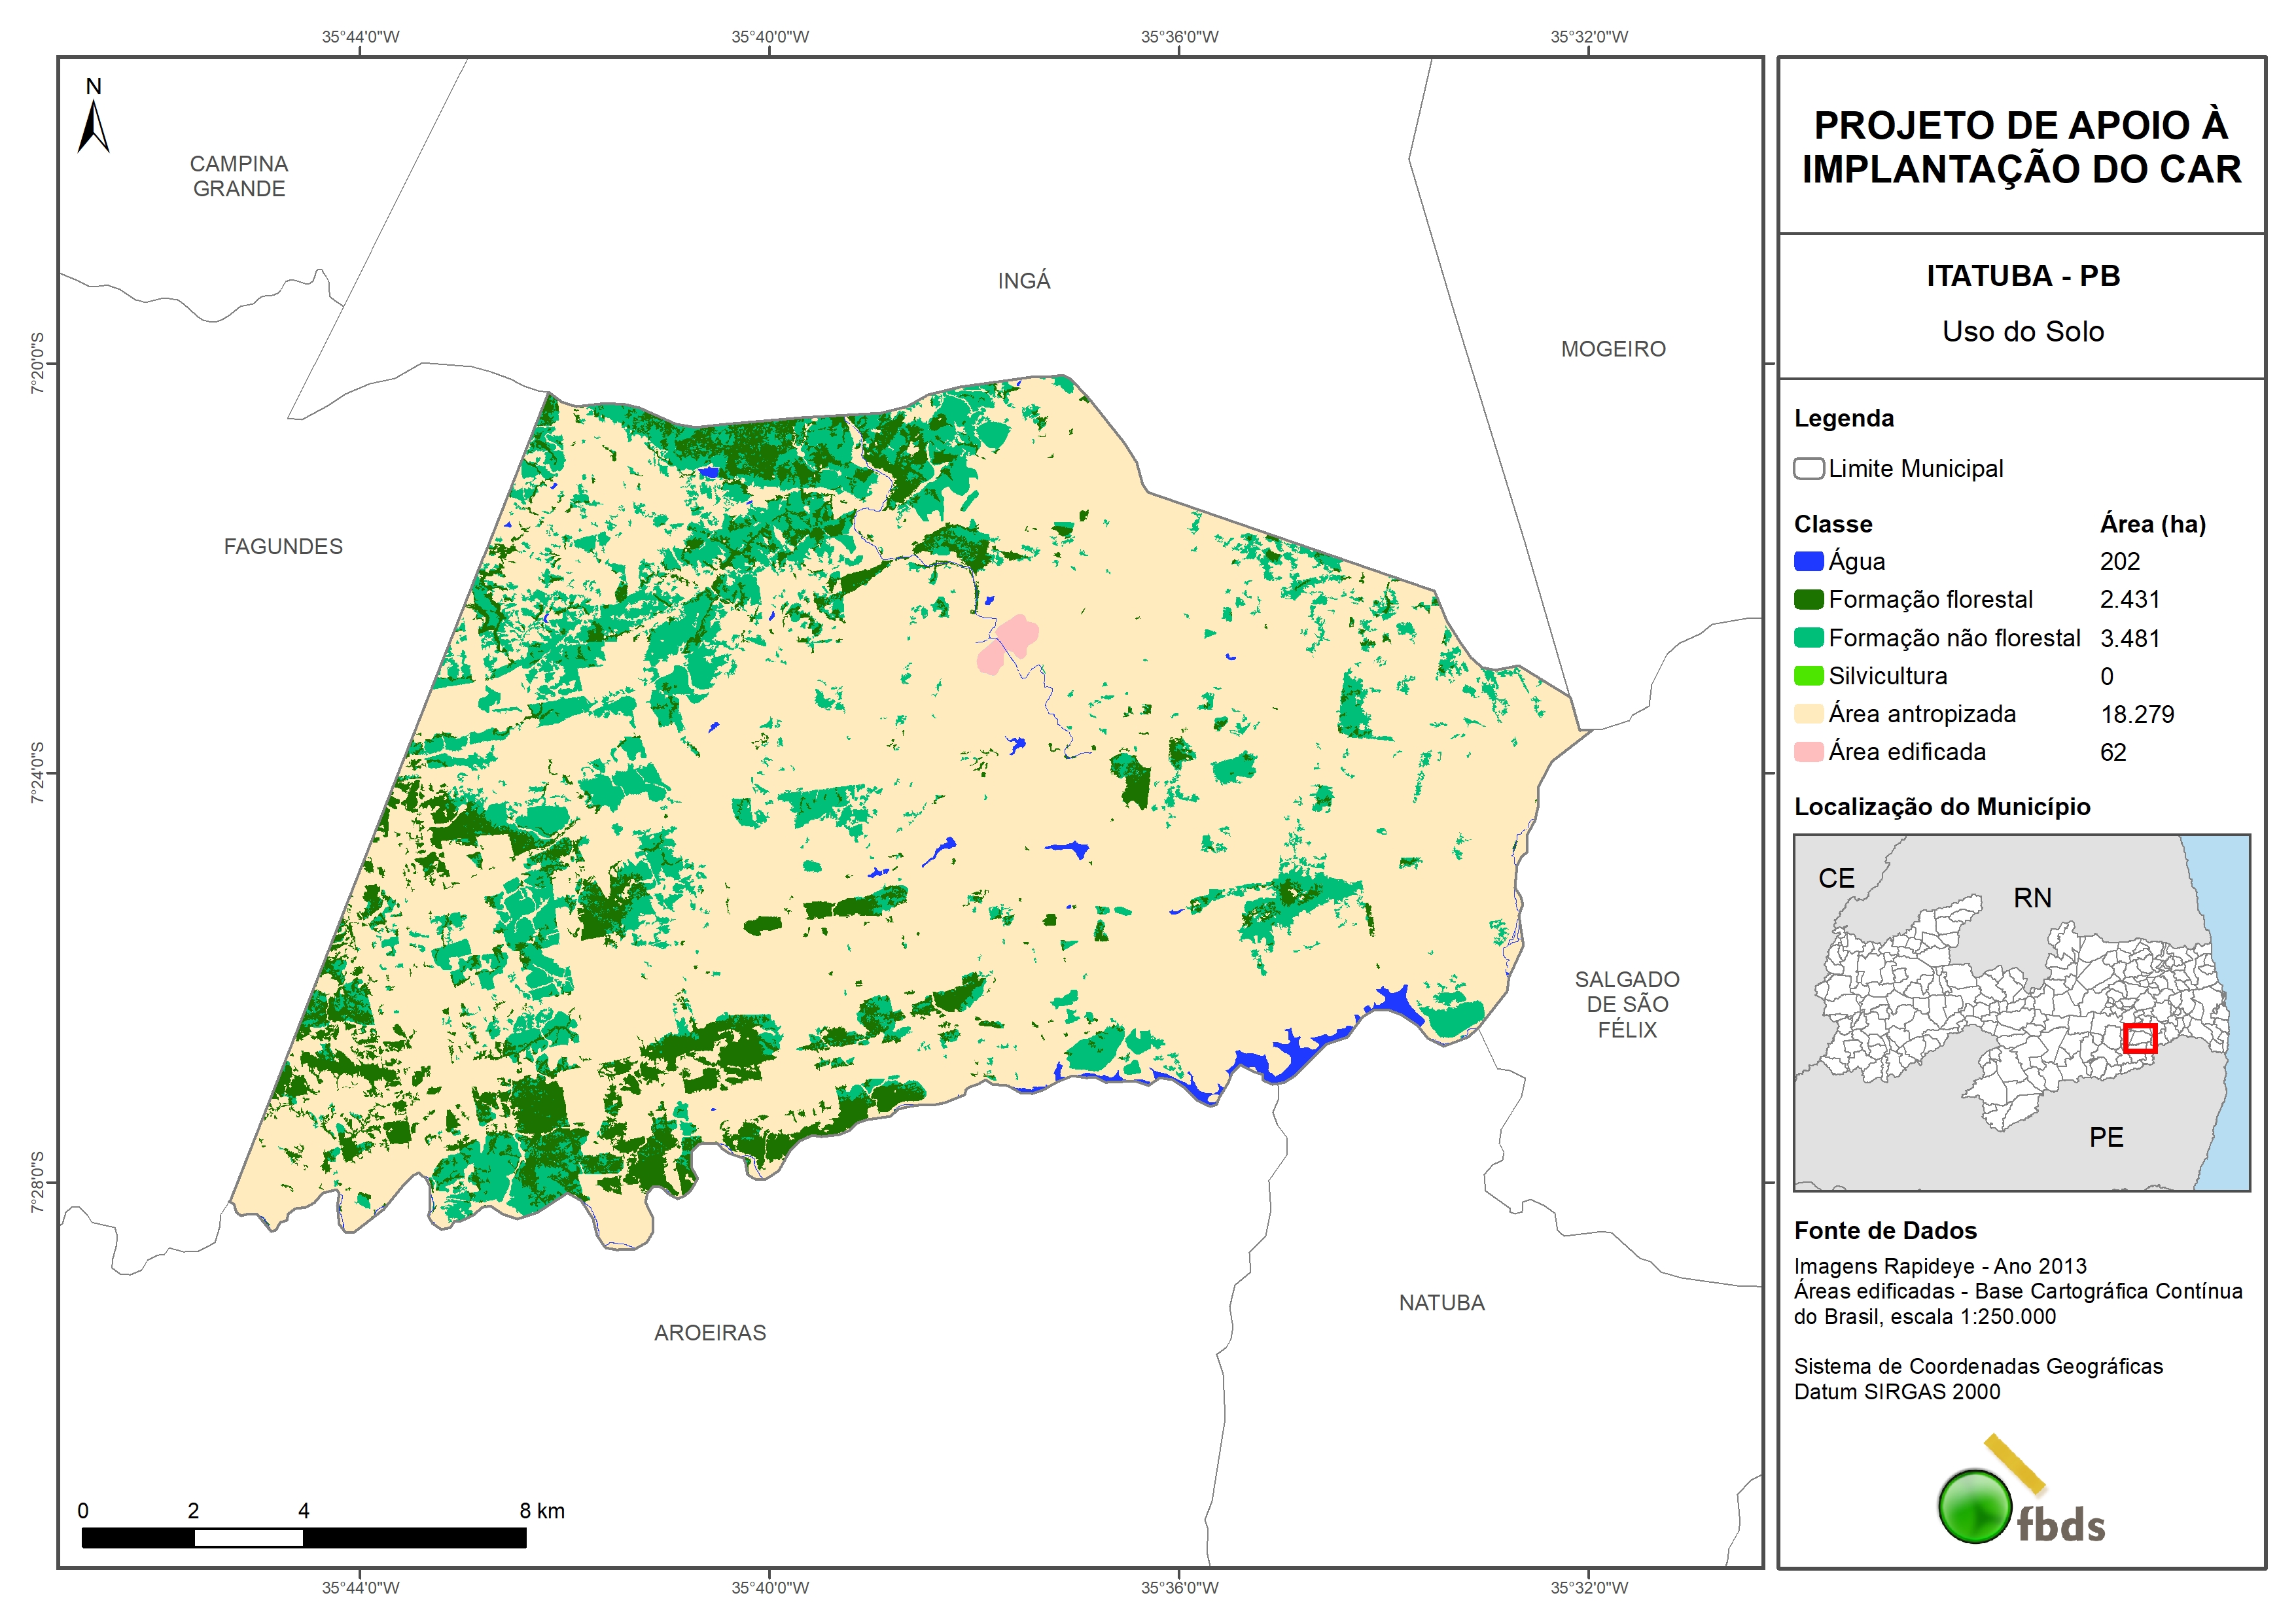Click the Formação não florestal swatch
This screenshot has height=1623, width=2296.
coord(1808,638)
